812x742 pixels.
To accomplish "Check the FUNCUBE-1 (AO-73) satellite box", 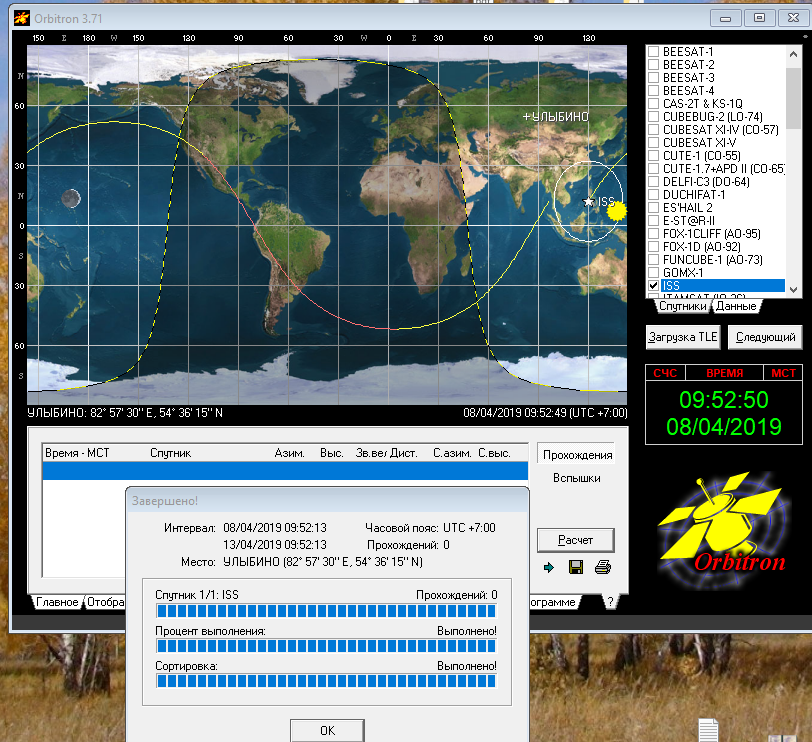I will 654,260.
